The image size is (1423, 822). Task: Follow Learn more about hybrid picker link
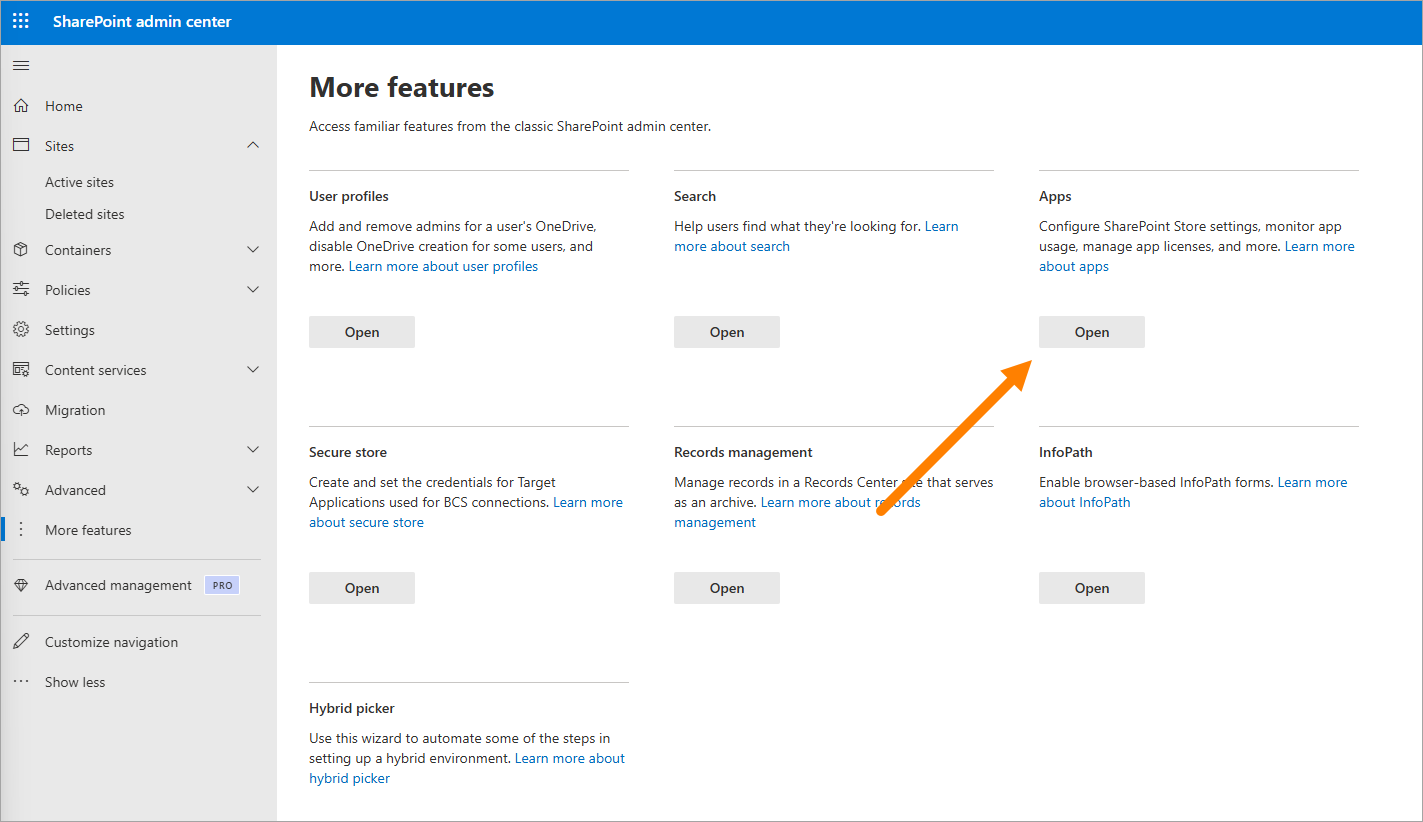[x=349, y=778]
